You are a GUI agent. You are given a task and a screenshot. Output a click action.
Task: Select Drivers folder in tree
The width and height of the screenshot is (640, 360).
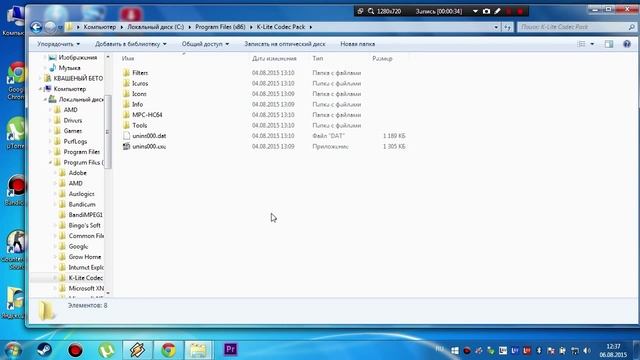(73, 120)
